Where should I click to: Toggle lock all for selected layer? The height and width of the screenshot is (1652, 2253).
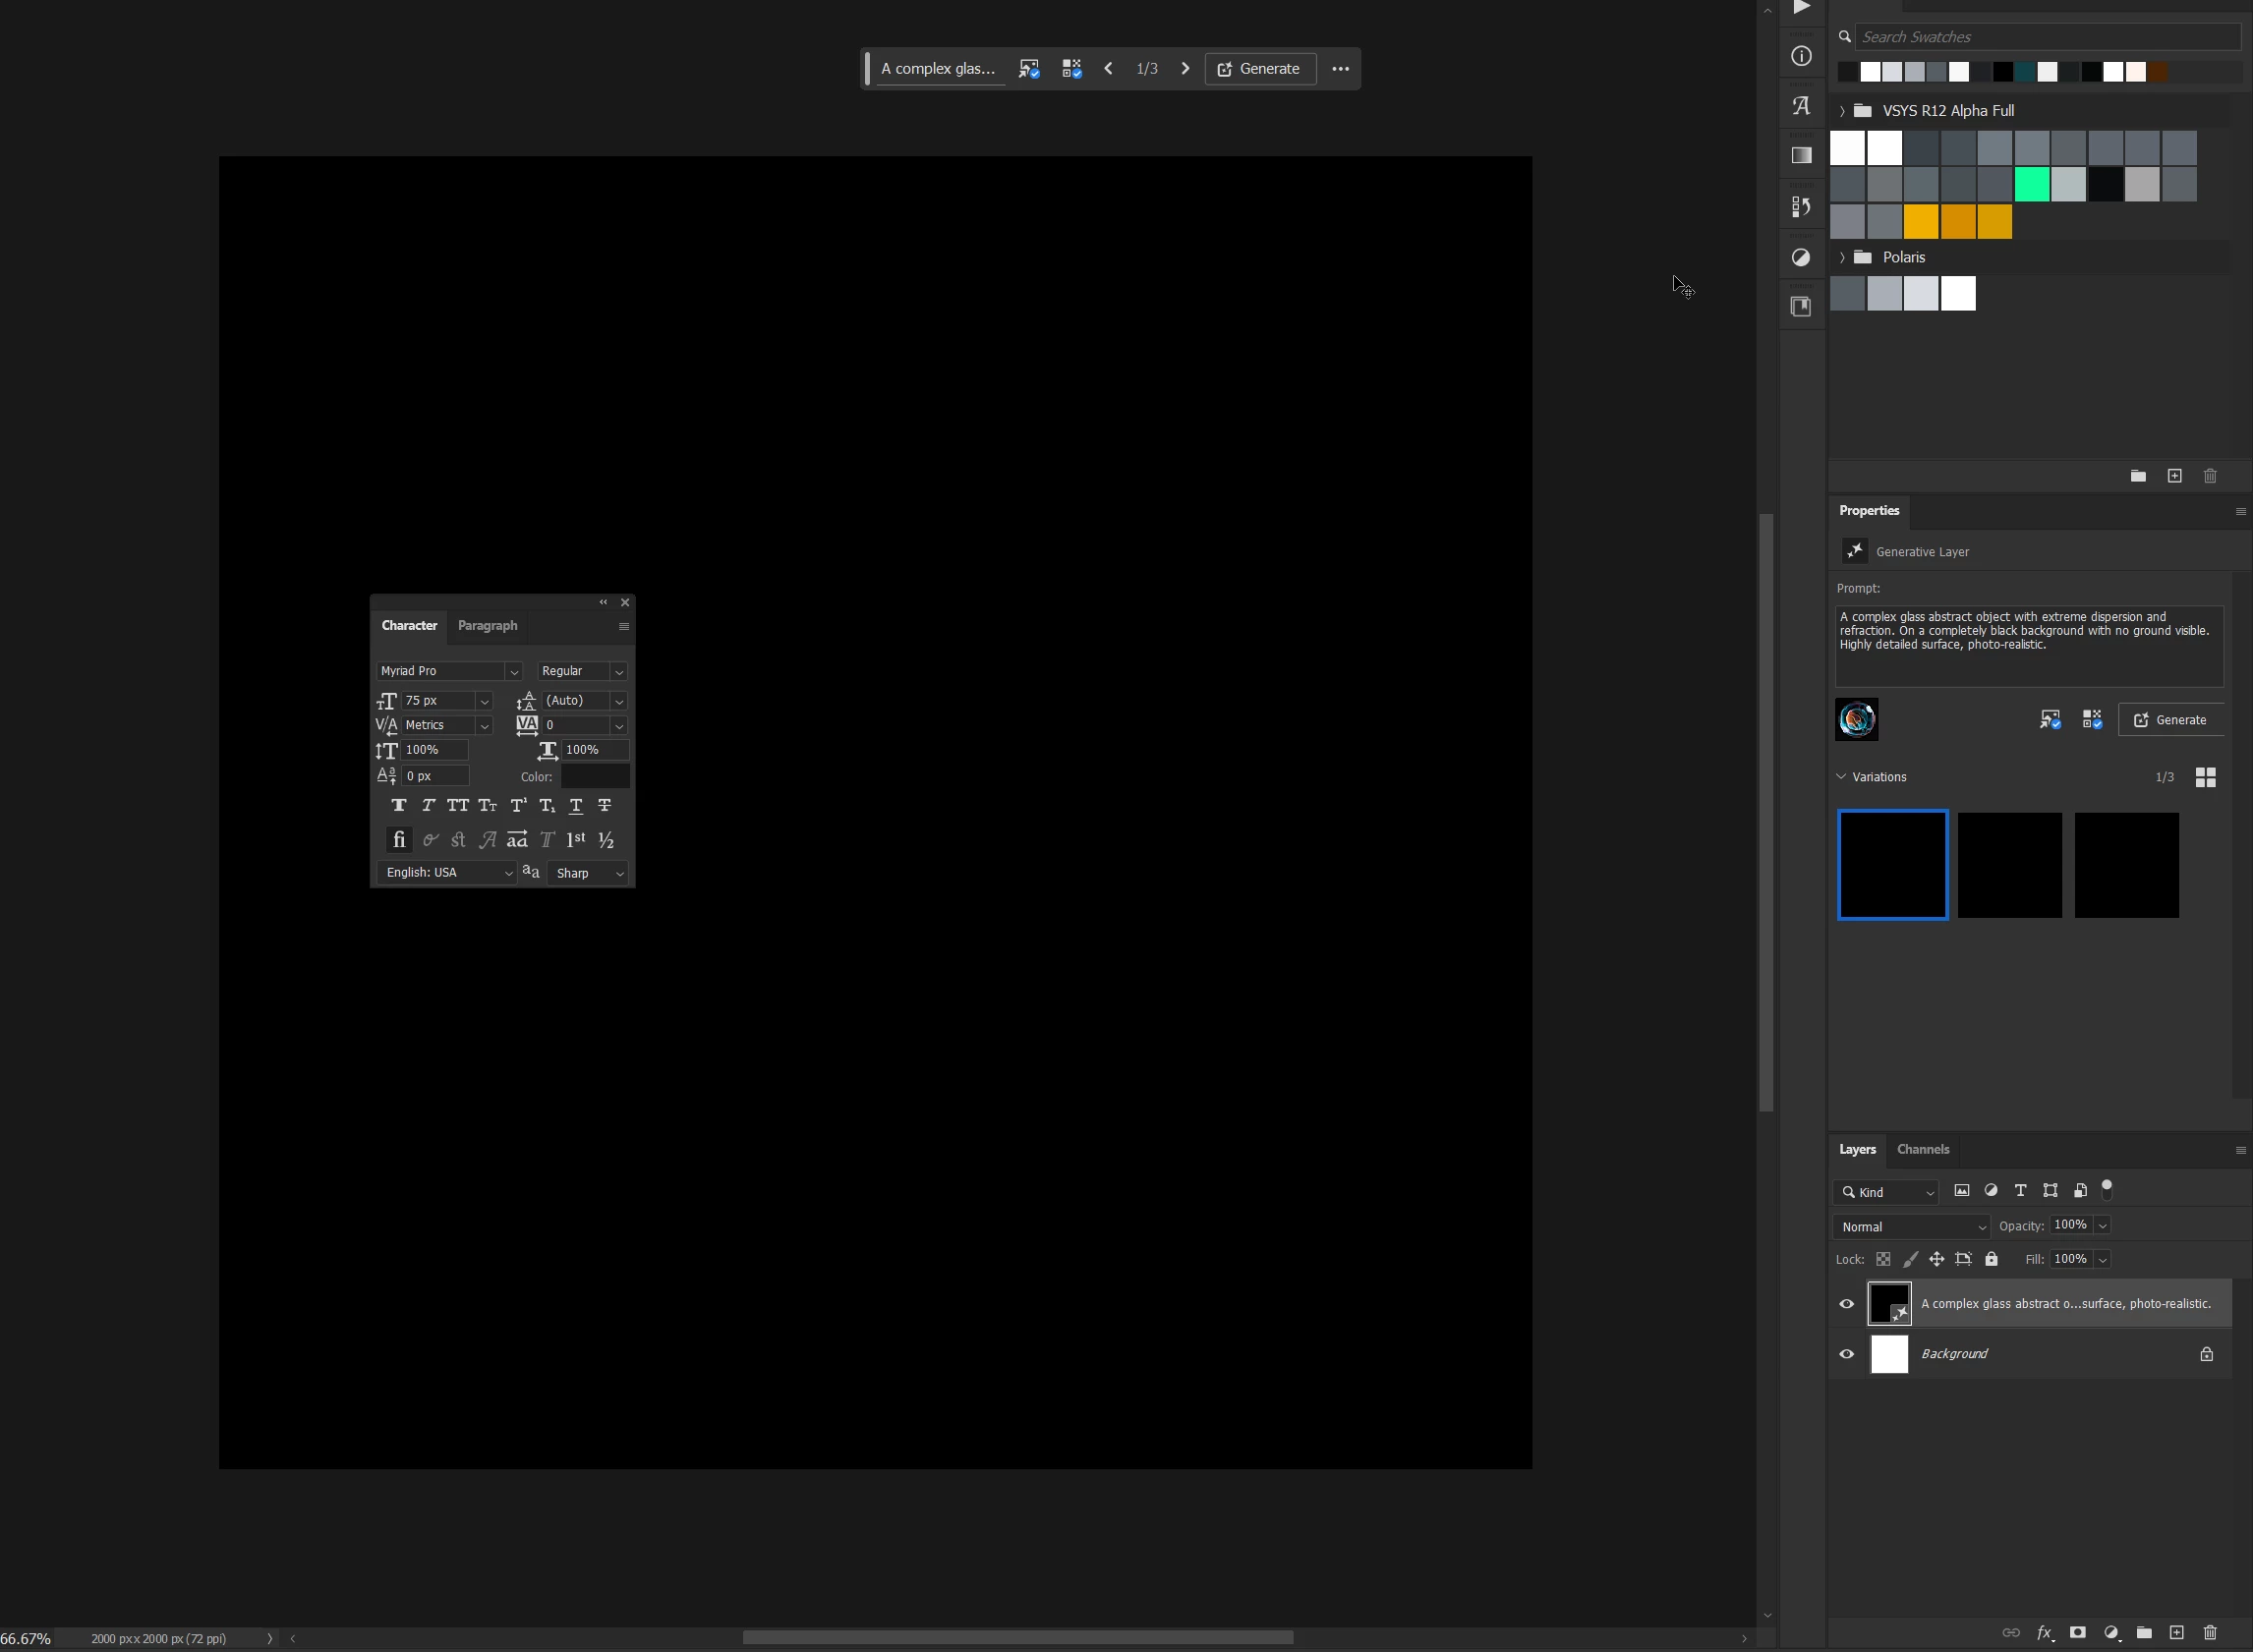tap(1992, 1260)
